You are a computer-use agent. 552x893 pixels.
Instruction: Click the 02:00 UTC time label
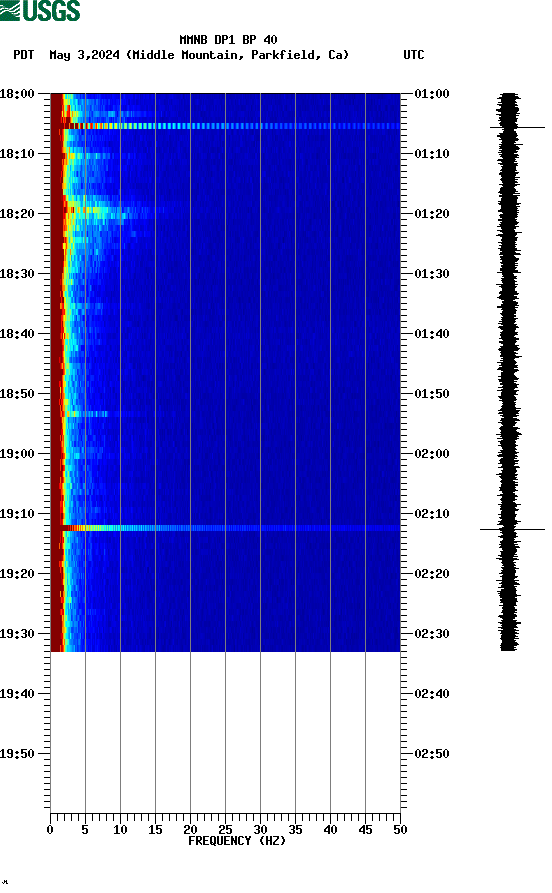(x=432, y=454)
